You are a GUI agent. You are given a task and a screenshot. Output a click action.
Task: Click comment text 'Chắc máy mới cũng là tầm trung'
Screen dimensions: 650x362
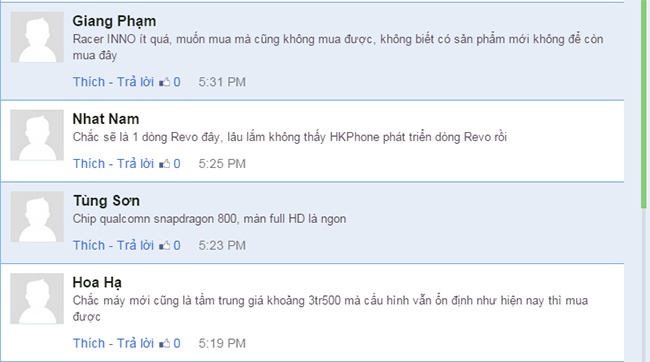(330, 308)
